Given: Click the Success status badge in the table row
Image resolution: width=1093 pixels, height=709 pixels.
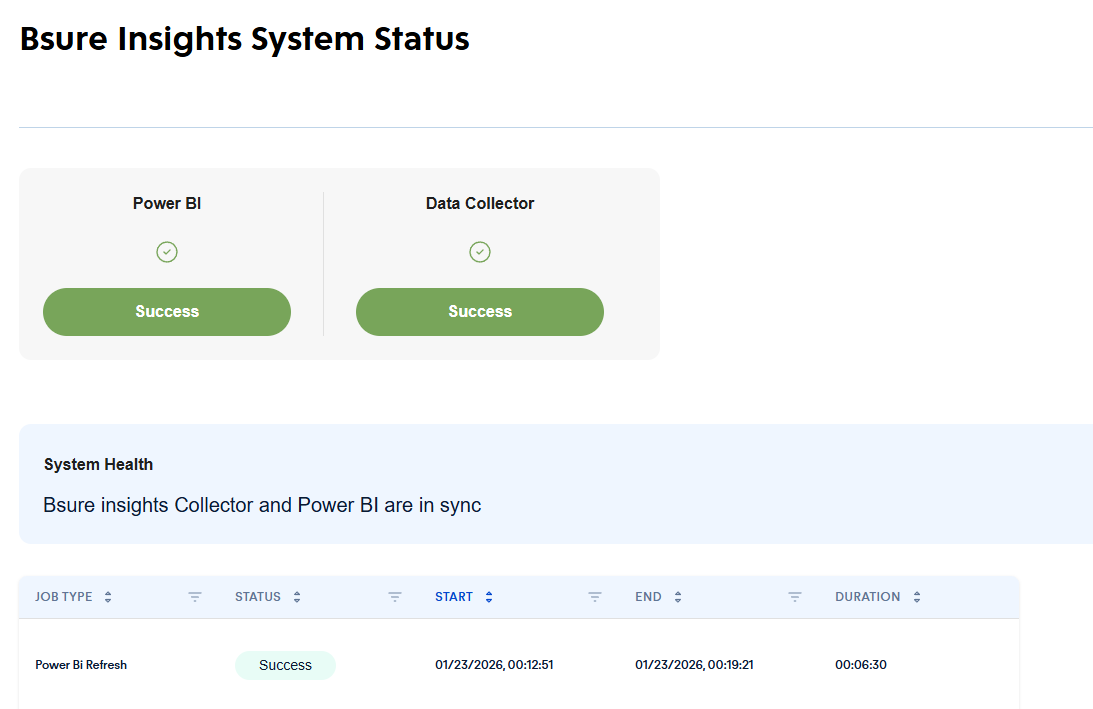Looking at the screenshot, I should 285,665.
